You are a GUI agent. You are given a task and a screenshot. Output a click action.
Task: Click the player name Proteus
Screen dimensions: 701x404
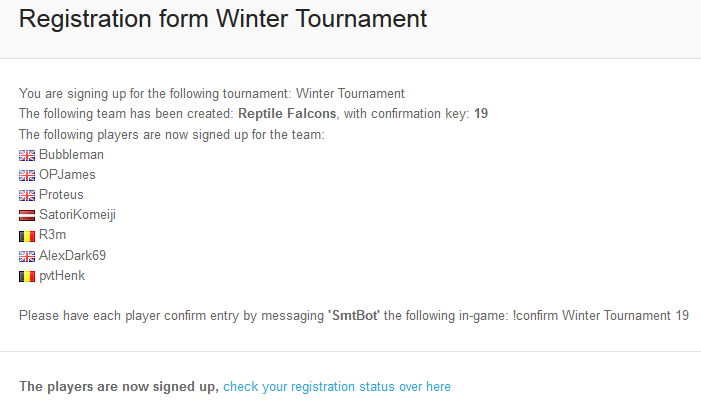(61, 195)
